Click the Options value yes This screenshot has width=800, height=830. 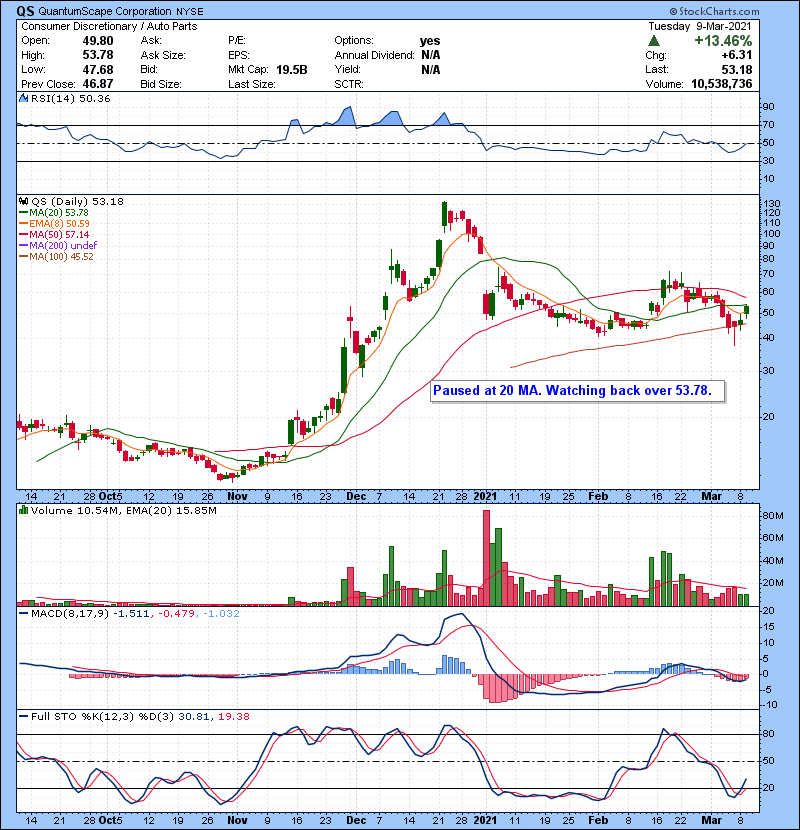(x=430, y=41)
